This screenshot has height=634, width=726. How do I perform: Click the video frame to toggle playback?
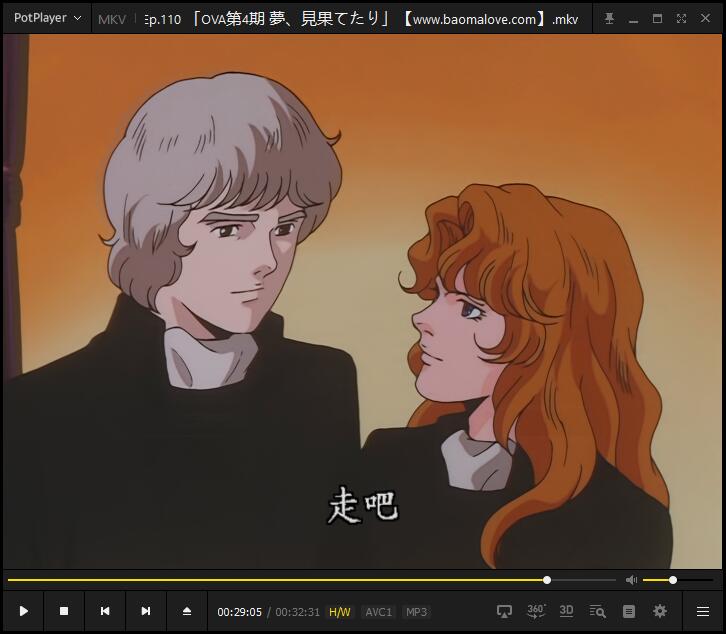pyautogui.click(x=363, y=301)
